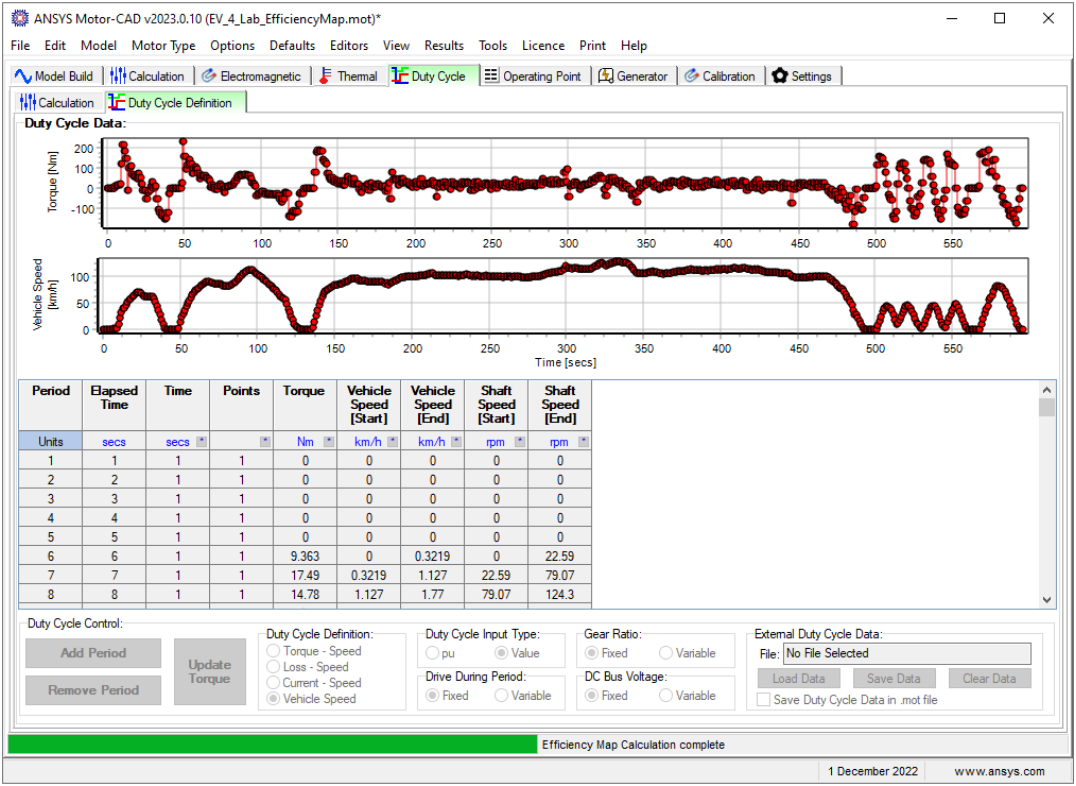This screenshot has width=1076, height=786.
Task: Click the Torque column header
Action: point(305,405)
